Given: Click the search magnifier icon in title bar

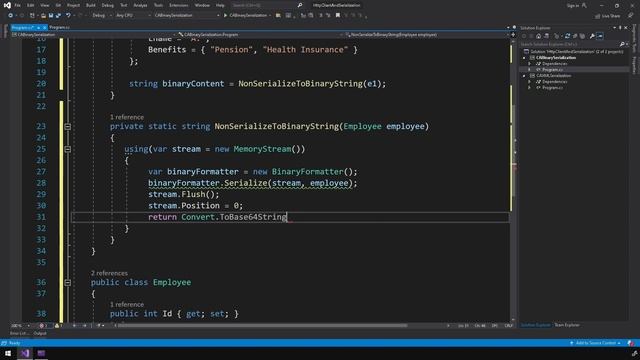Looking at the screenshot, I should point(300,5).
